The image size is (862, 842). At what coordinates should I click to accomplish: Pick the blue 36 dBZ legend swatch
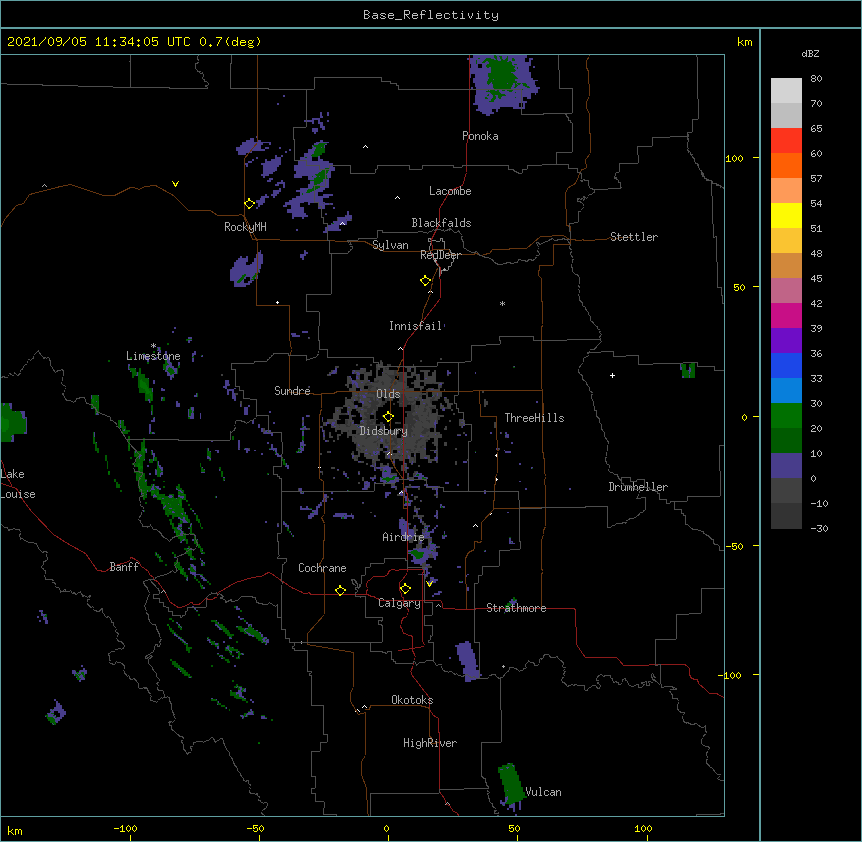[x=786, y=365]
